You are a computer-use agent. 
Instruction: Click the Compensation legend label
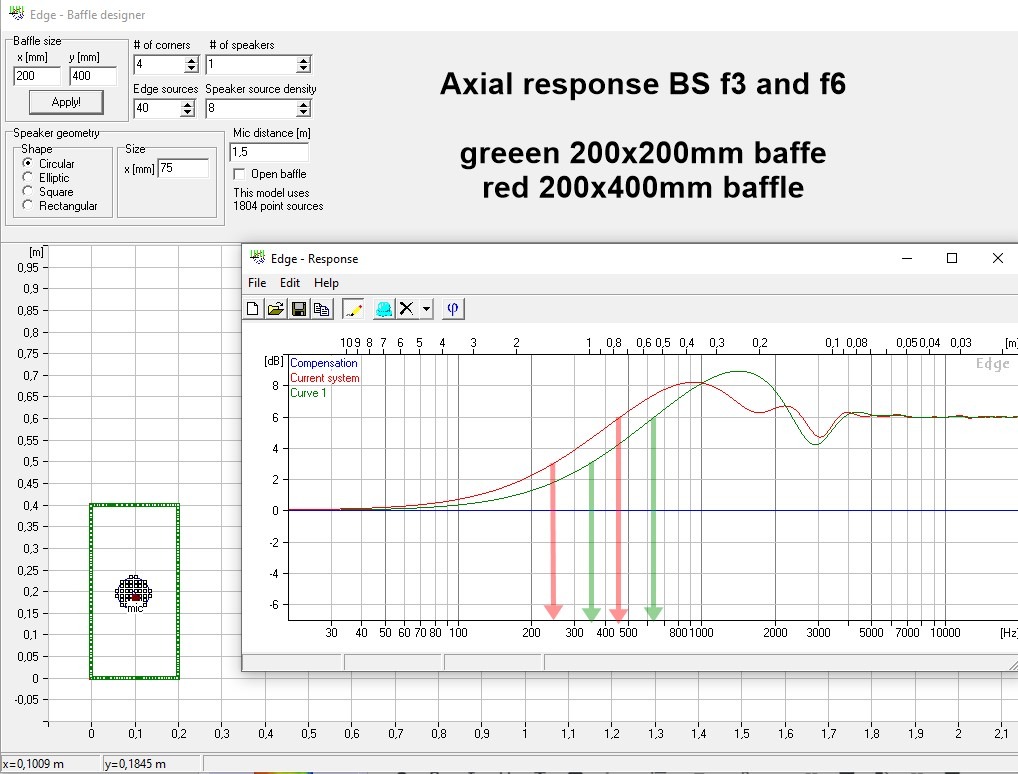tap(323, 363)
